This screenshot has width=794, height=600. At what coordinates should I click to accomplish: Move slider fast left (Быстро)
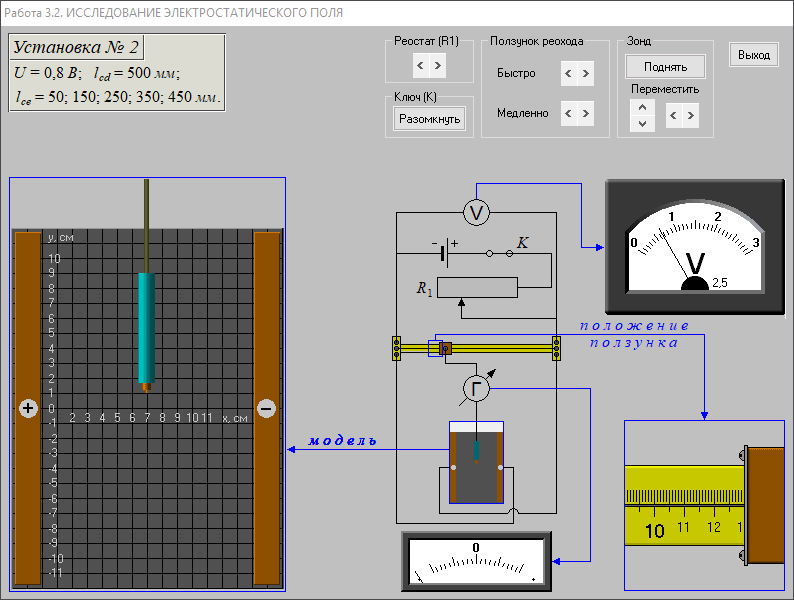[x=568, y=74]
